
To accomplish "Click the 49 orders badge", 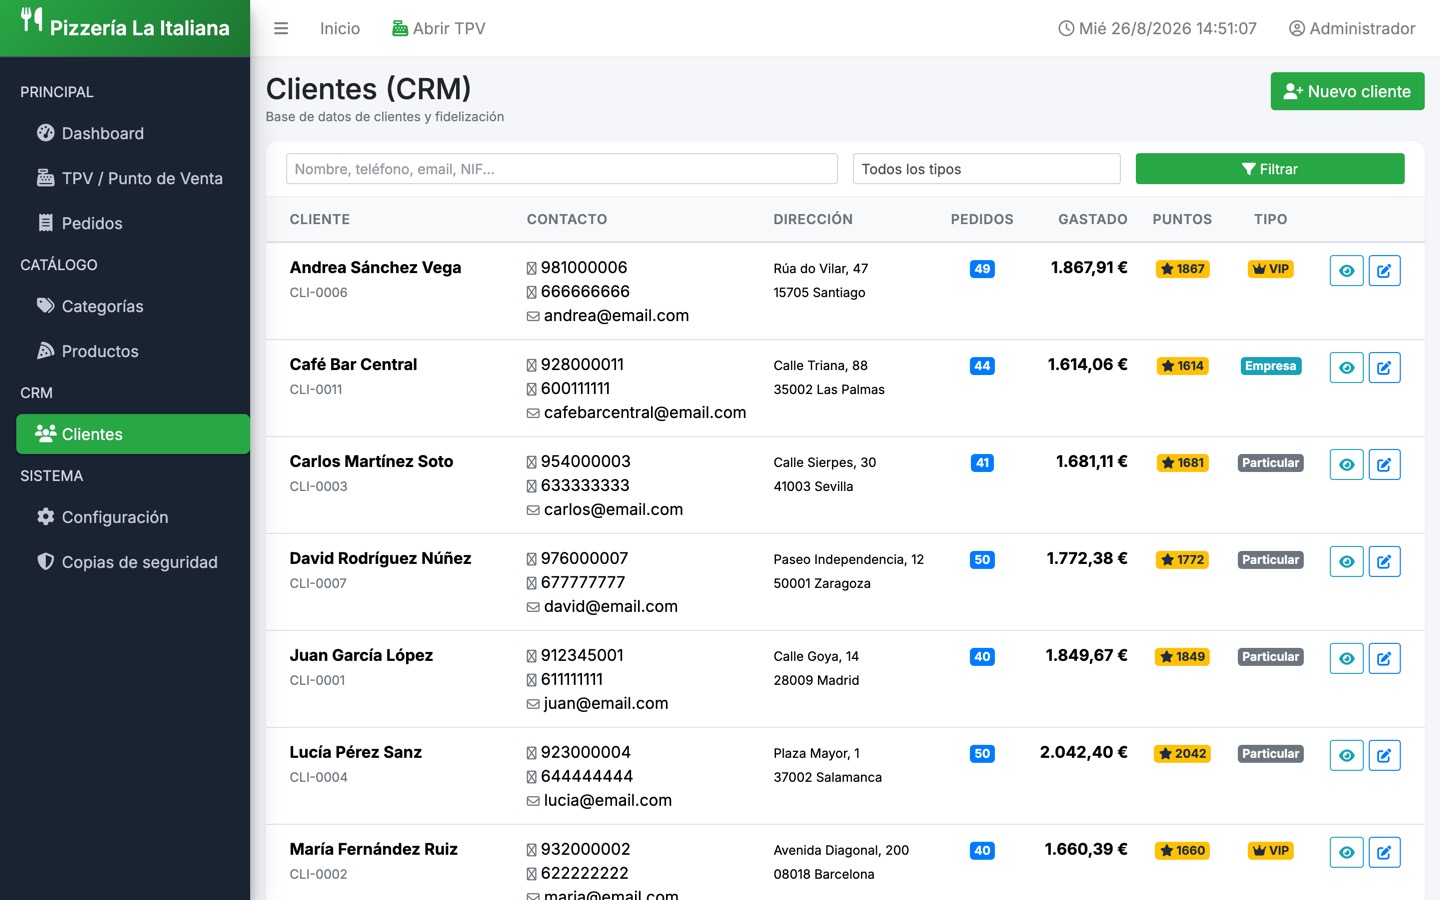I will click(982, 269).
